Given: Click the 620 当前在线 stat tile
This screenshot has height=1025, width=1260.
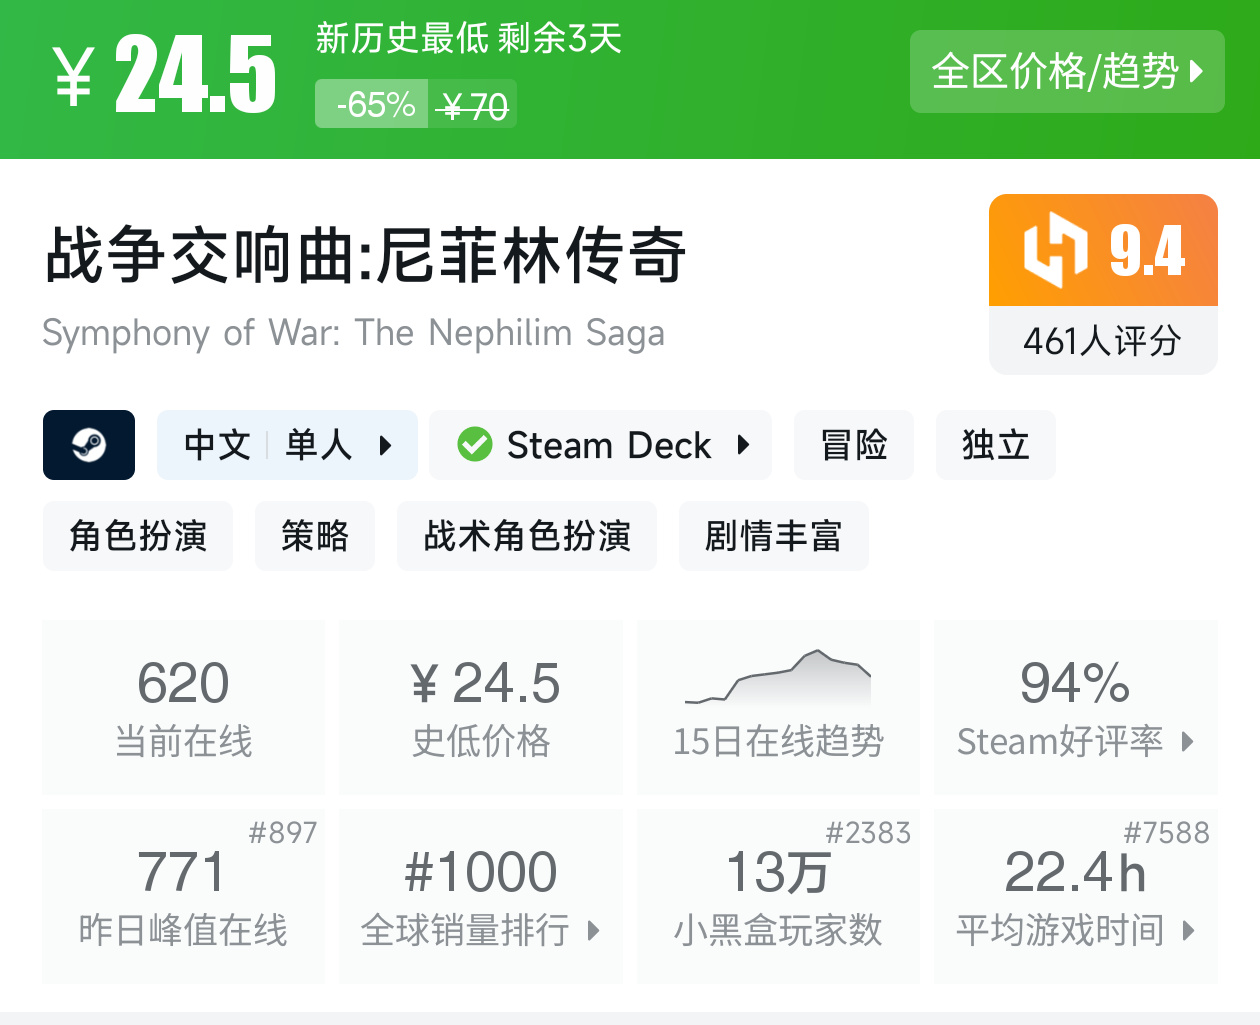Looking at the screenshot, I should (184, 706).
